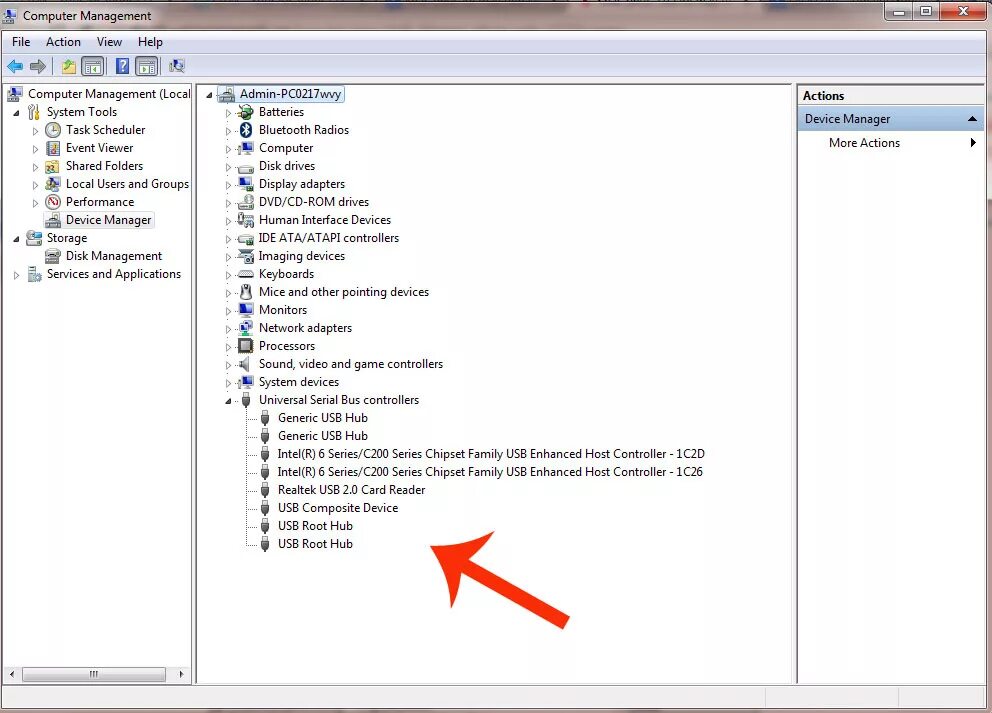
Task: Open the View menu
Action: [109, 42]
